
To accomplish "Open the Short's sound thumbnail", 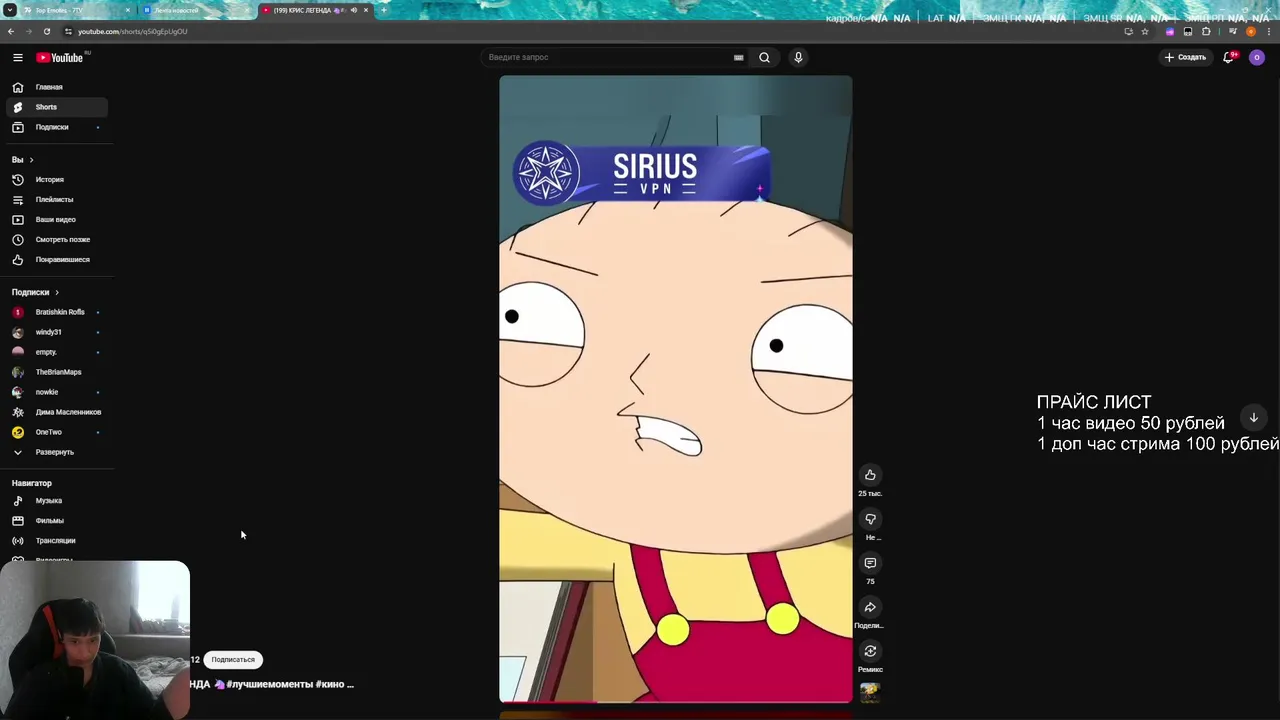I will pyautogui.click(x=870, y=692).
